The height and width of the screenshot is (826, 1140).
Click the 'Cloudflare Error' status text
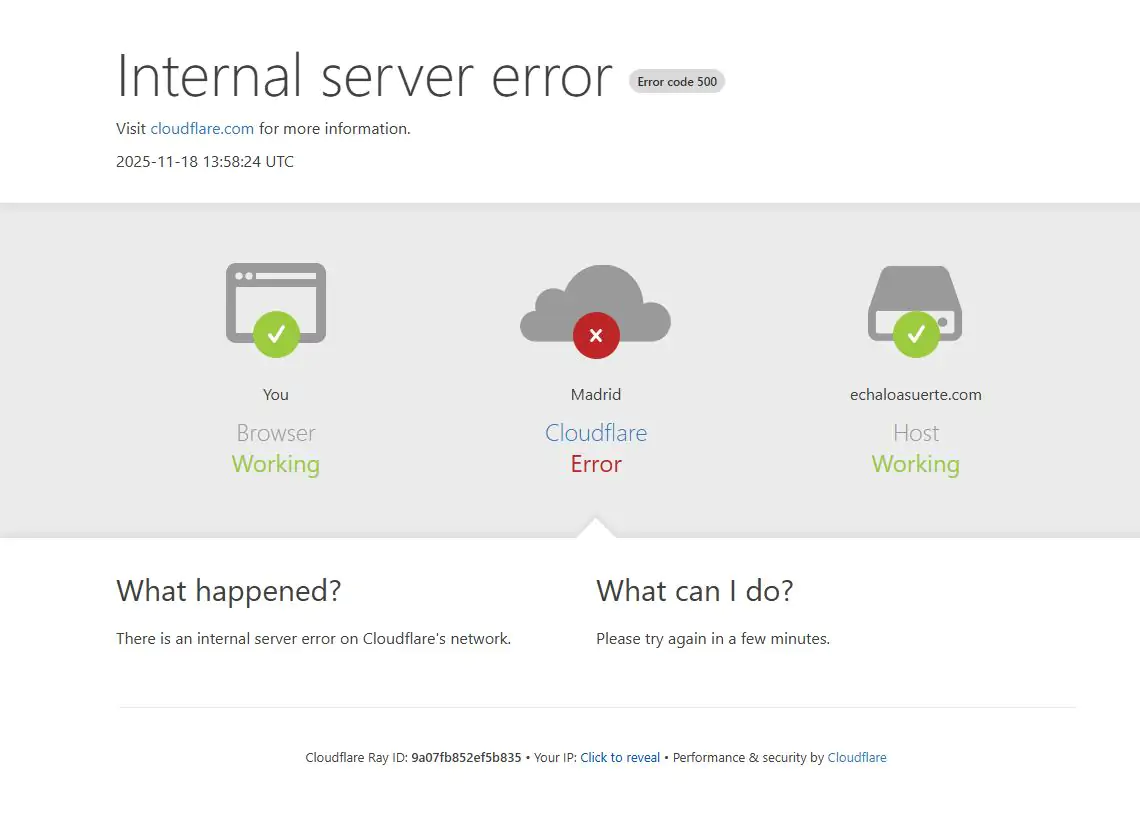(x=596, y=448)
